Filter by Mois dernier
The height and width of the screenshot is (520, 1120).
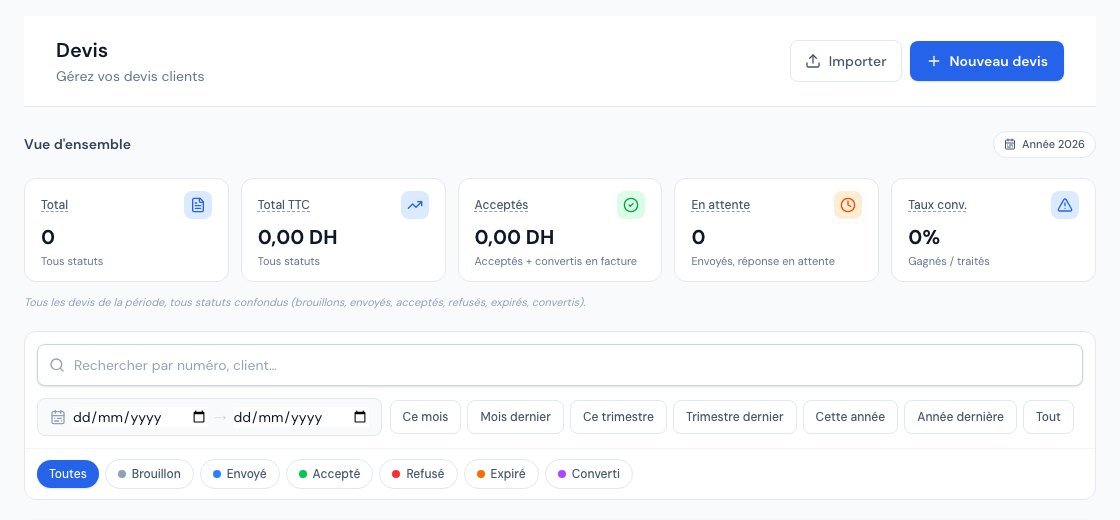tap(515, 417)
